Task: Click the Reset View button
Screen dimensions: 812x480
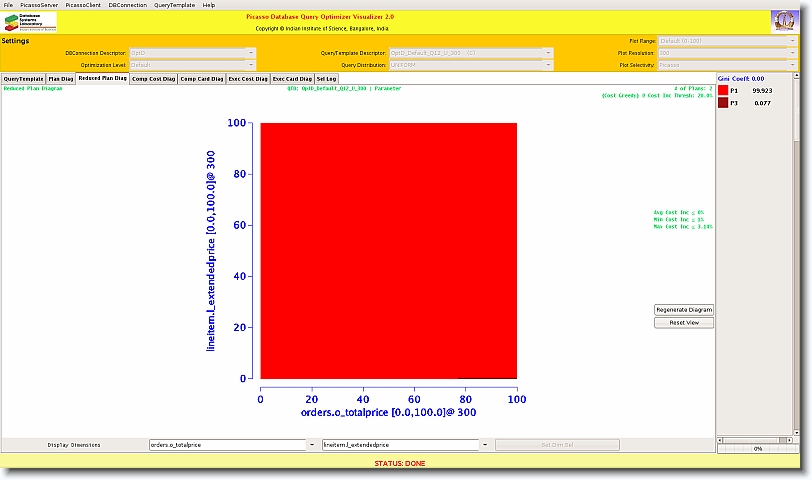Action: click(684, 323)
